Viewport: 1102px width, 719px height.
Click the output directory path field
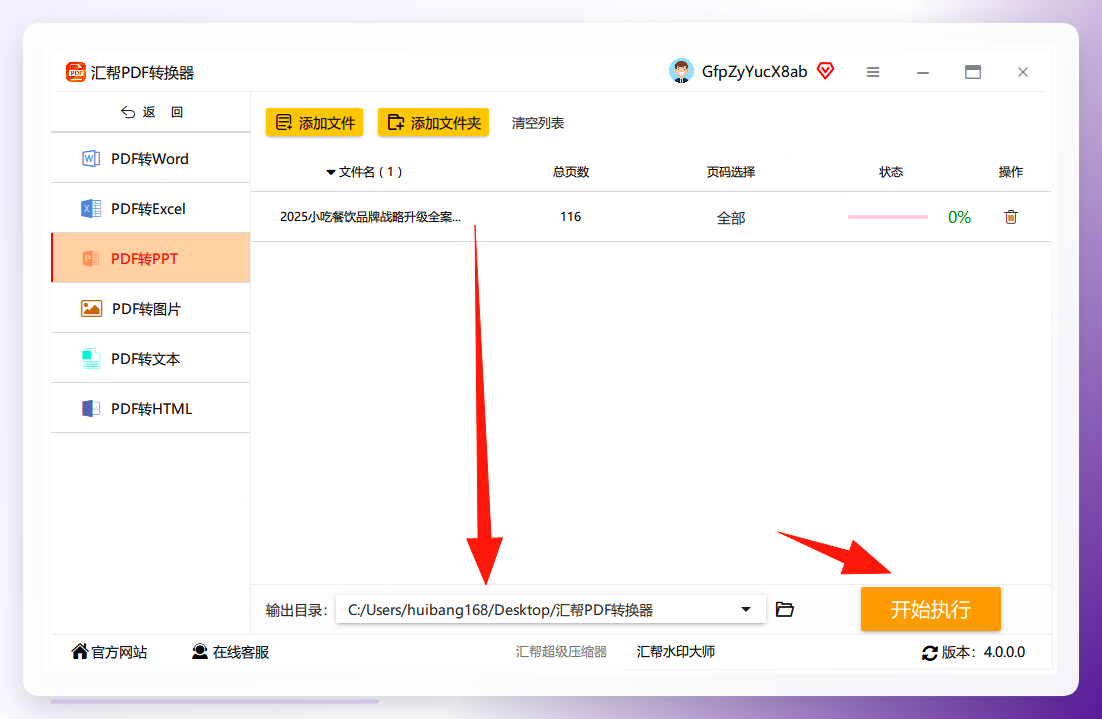point(550,609)
